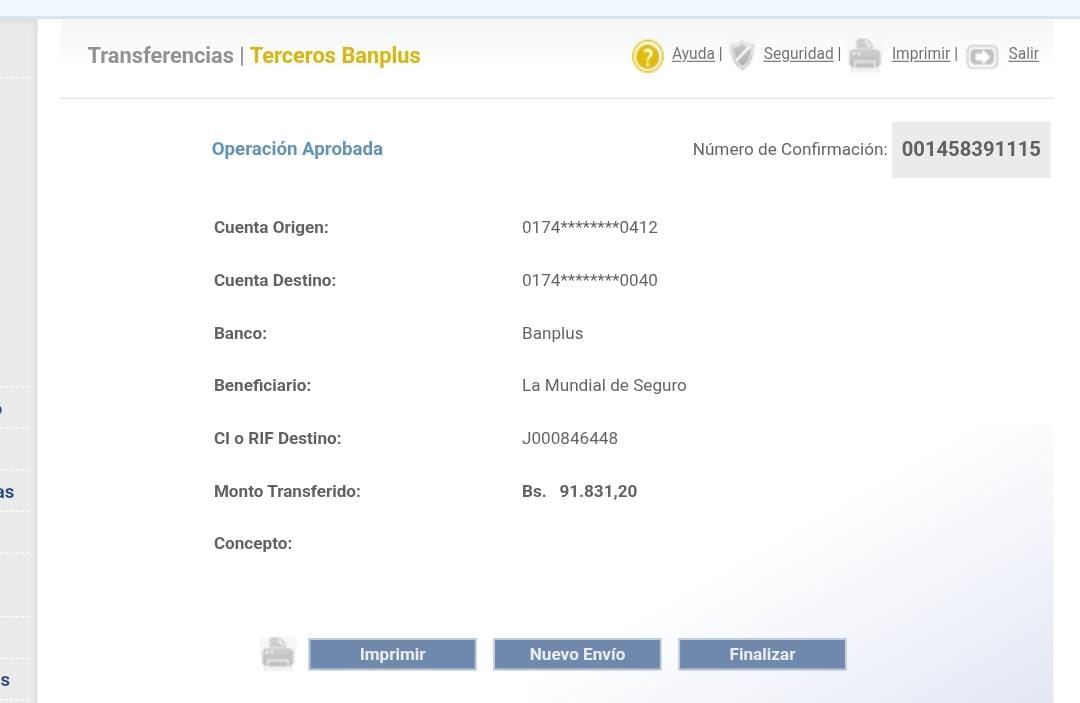Click the Transferencias heading
The width and height of the screenshot is (1080, 703).
(x=160, y=56)
